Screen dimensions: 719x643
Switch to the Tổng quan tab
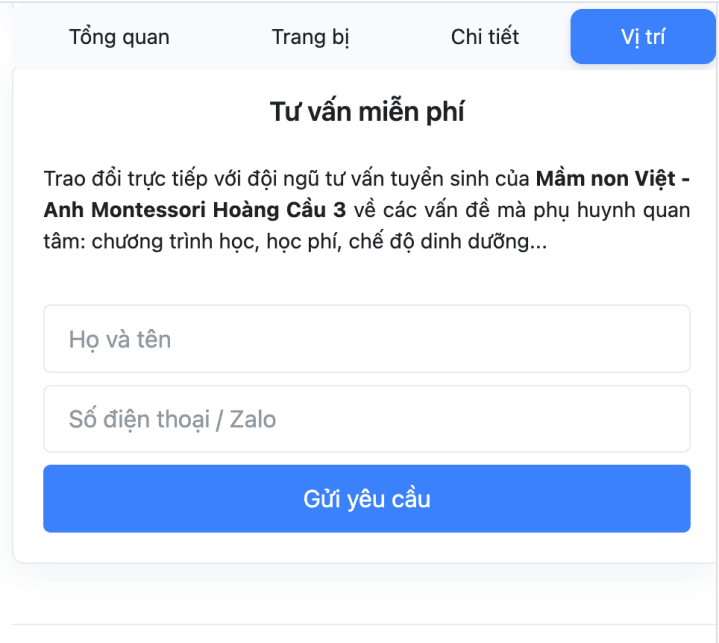click(x=119, y=37)
